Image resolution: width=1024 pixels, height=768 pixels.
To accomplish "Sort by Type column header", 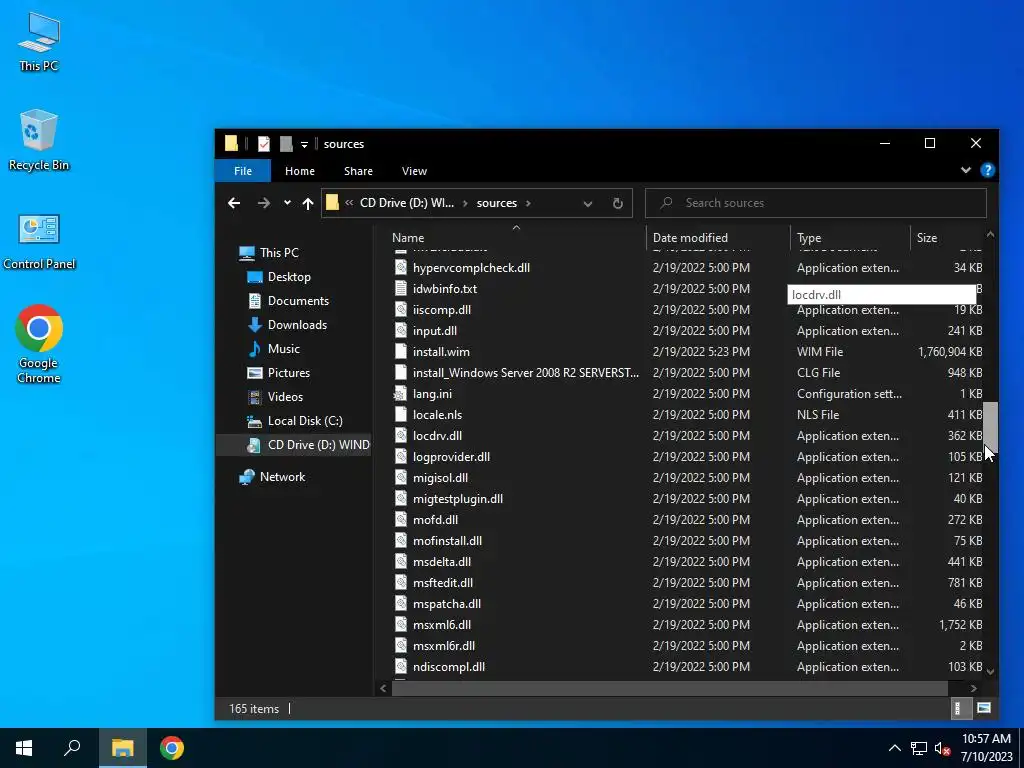I will (x=850, y=238).
